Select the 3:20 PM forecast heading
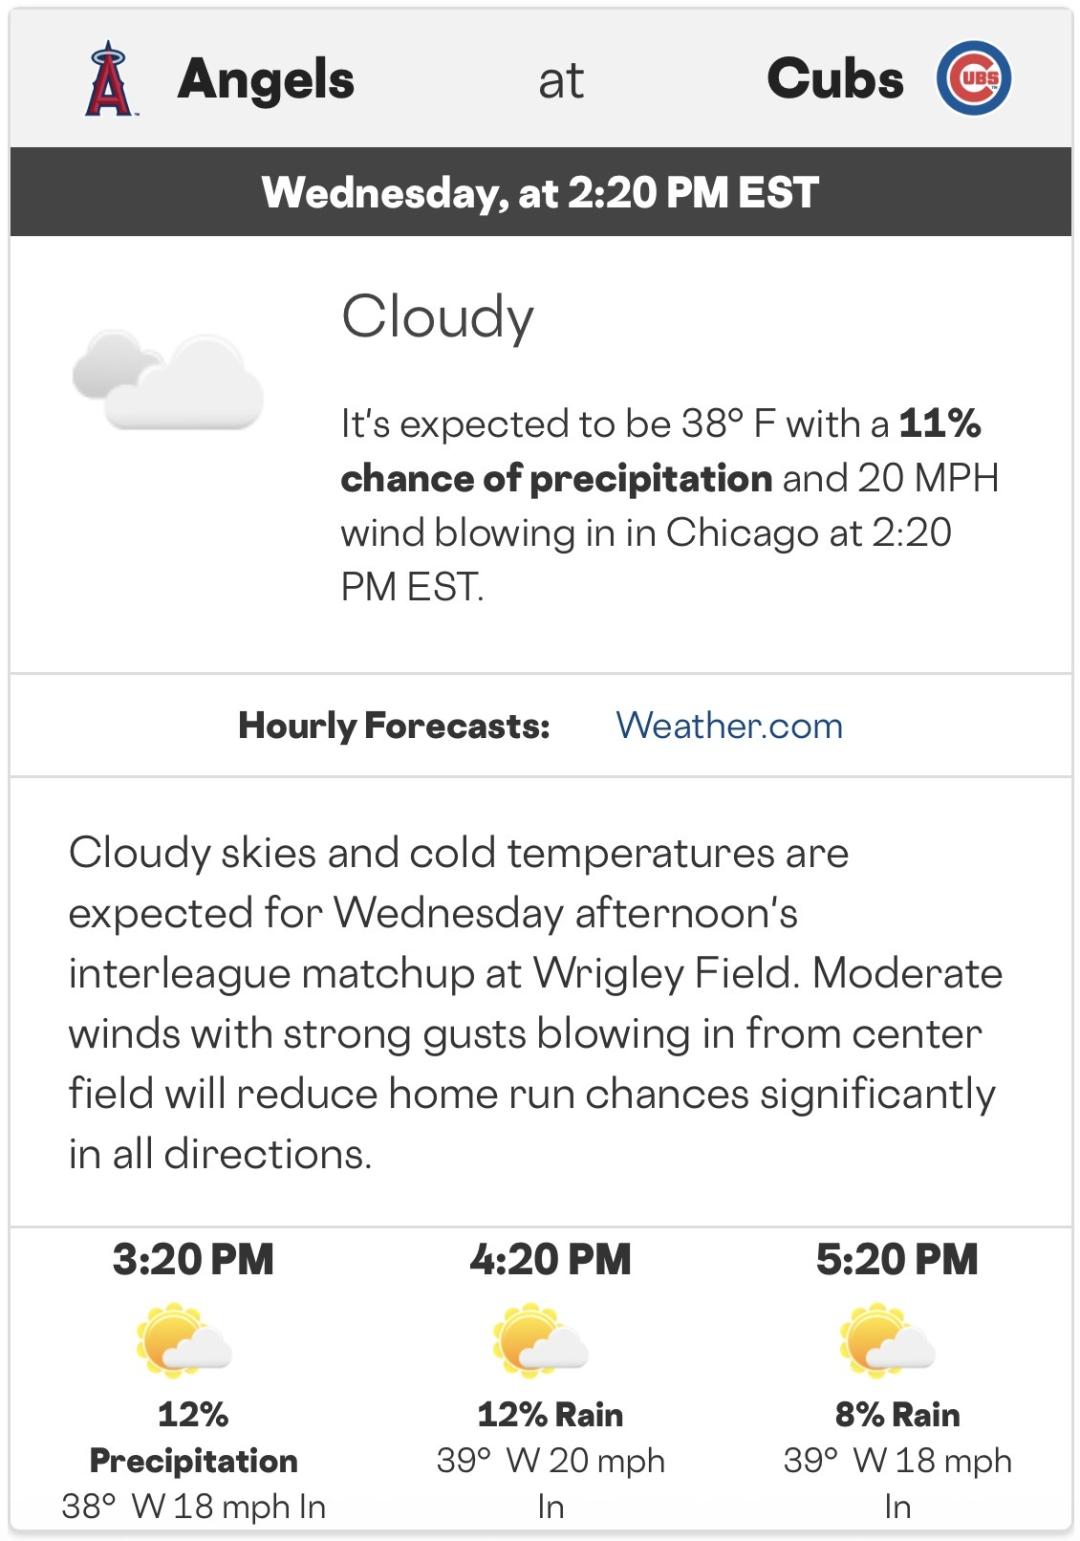The width and height of the screenshot is (1080, 1541). point(193,1259)
